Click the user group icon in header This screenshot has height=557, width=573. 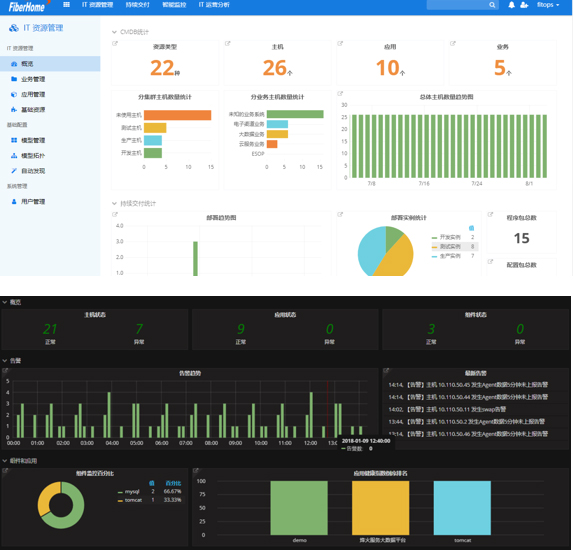pyautogui.click(x=524, y=5)
